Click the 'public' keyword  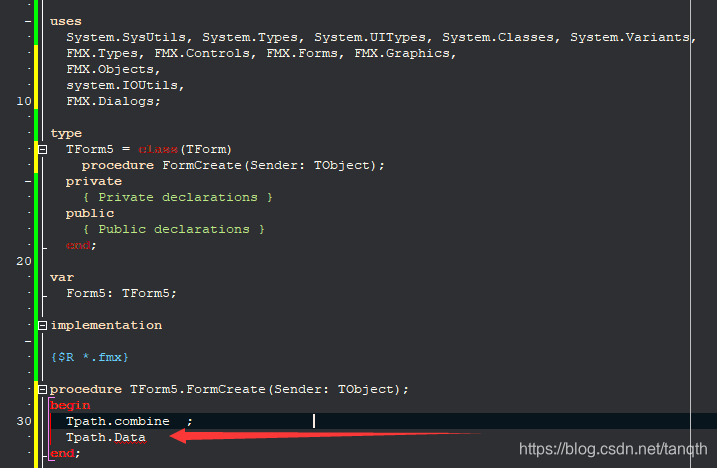coord(90,214)
